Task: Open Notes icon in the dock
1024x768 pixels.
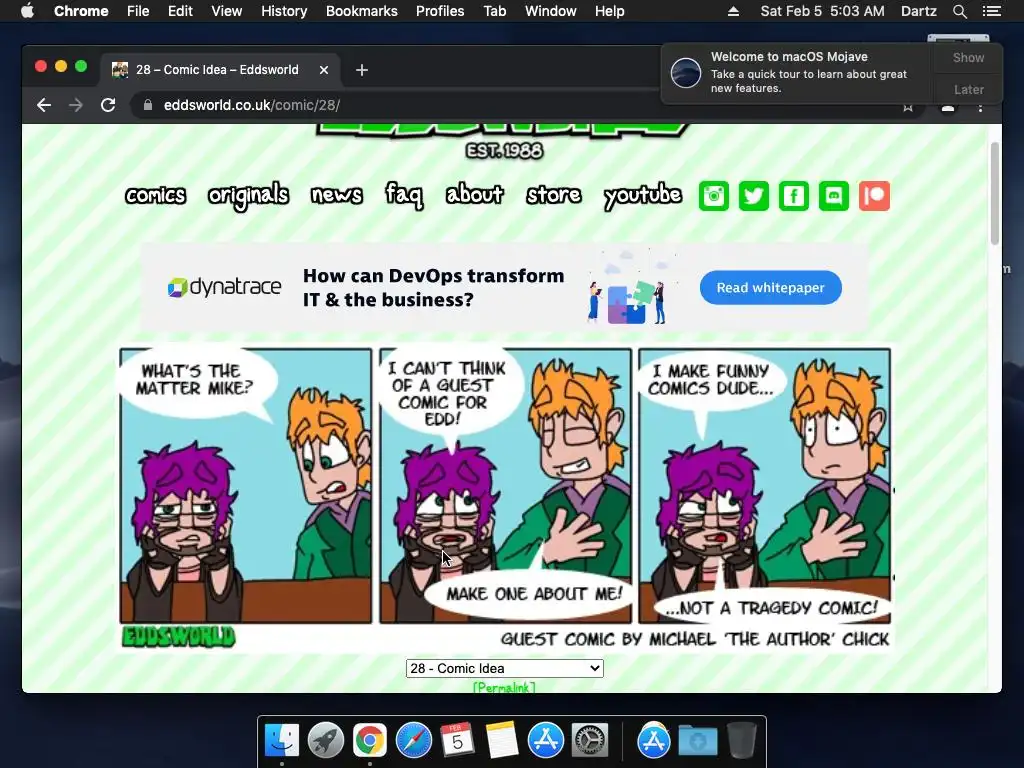Action: pos(502,741)
